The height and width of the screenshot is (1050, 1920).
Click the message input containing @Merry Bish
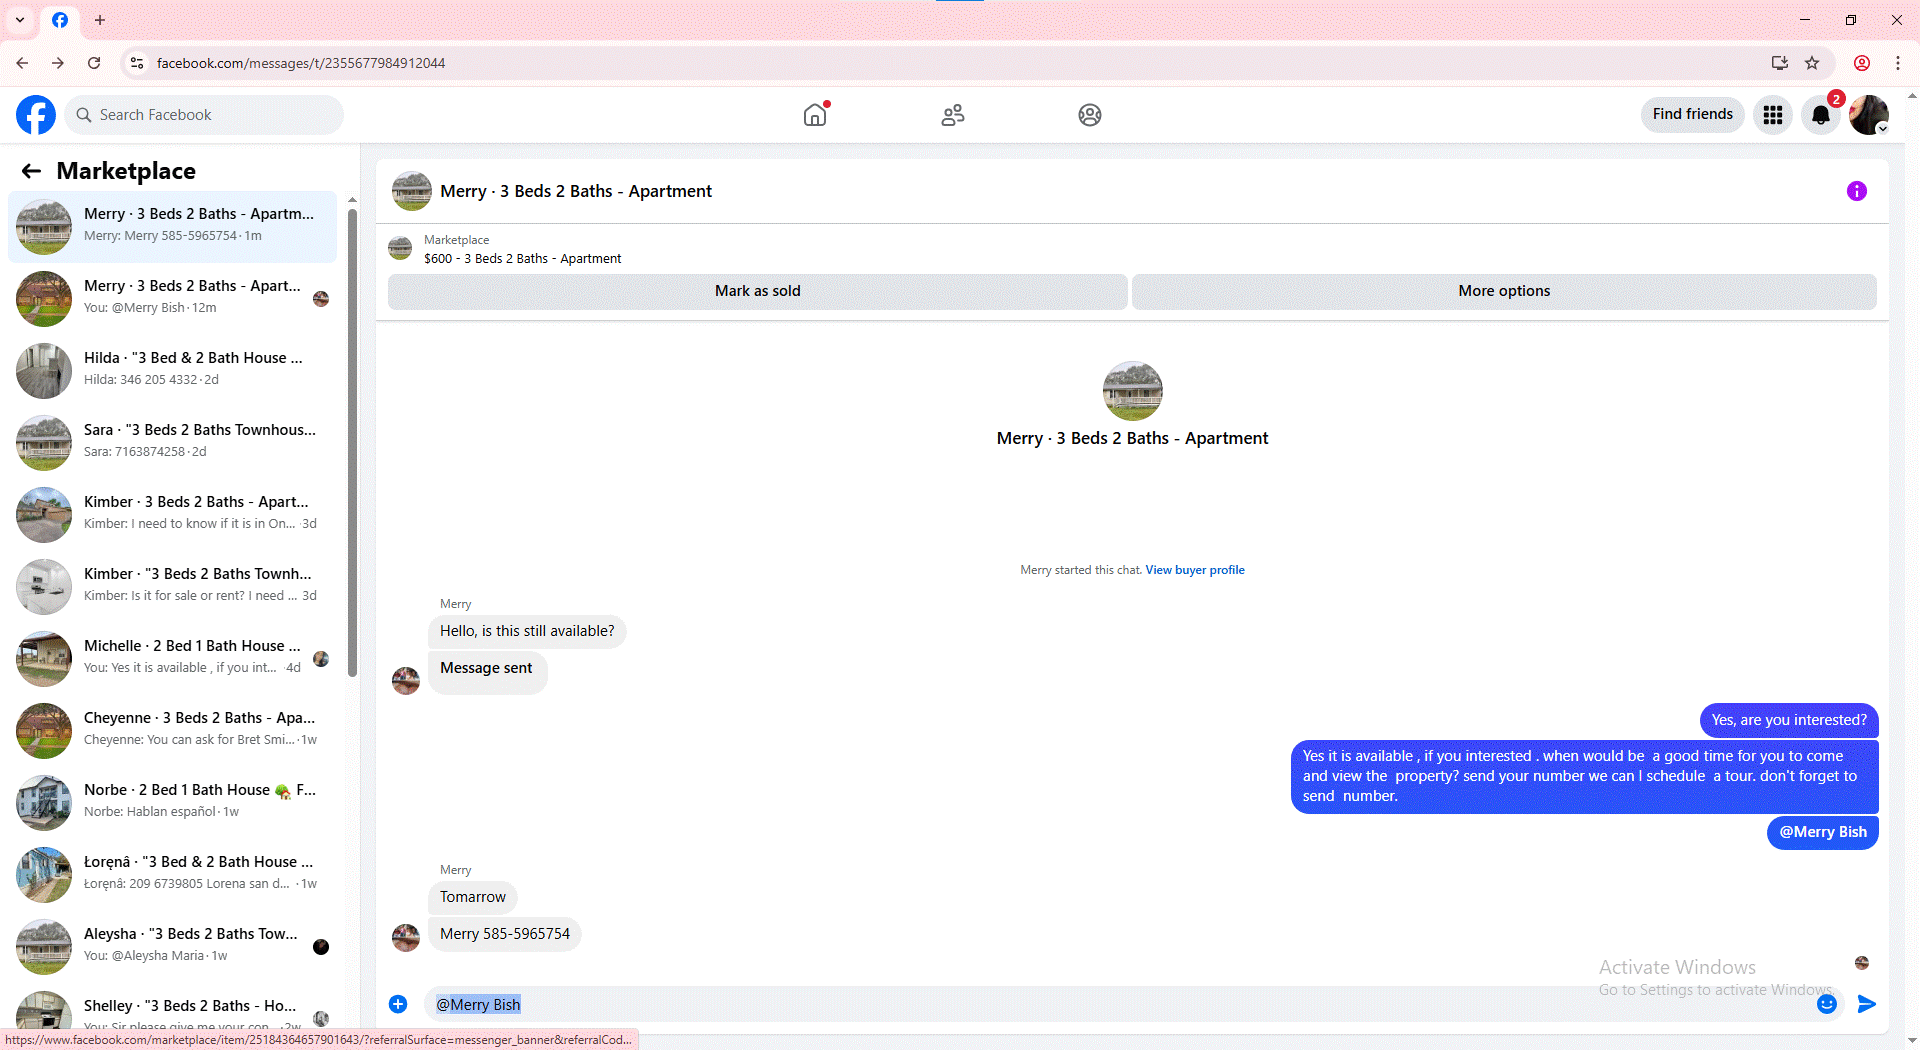pos(1118,1004)
